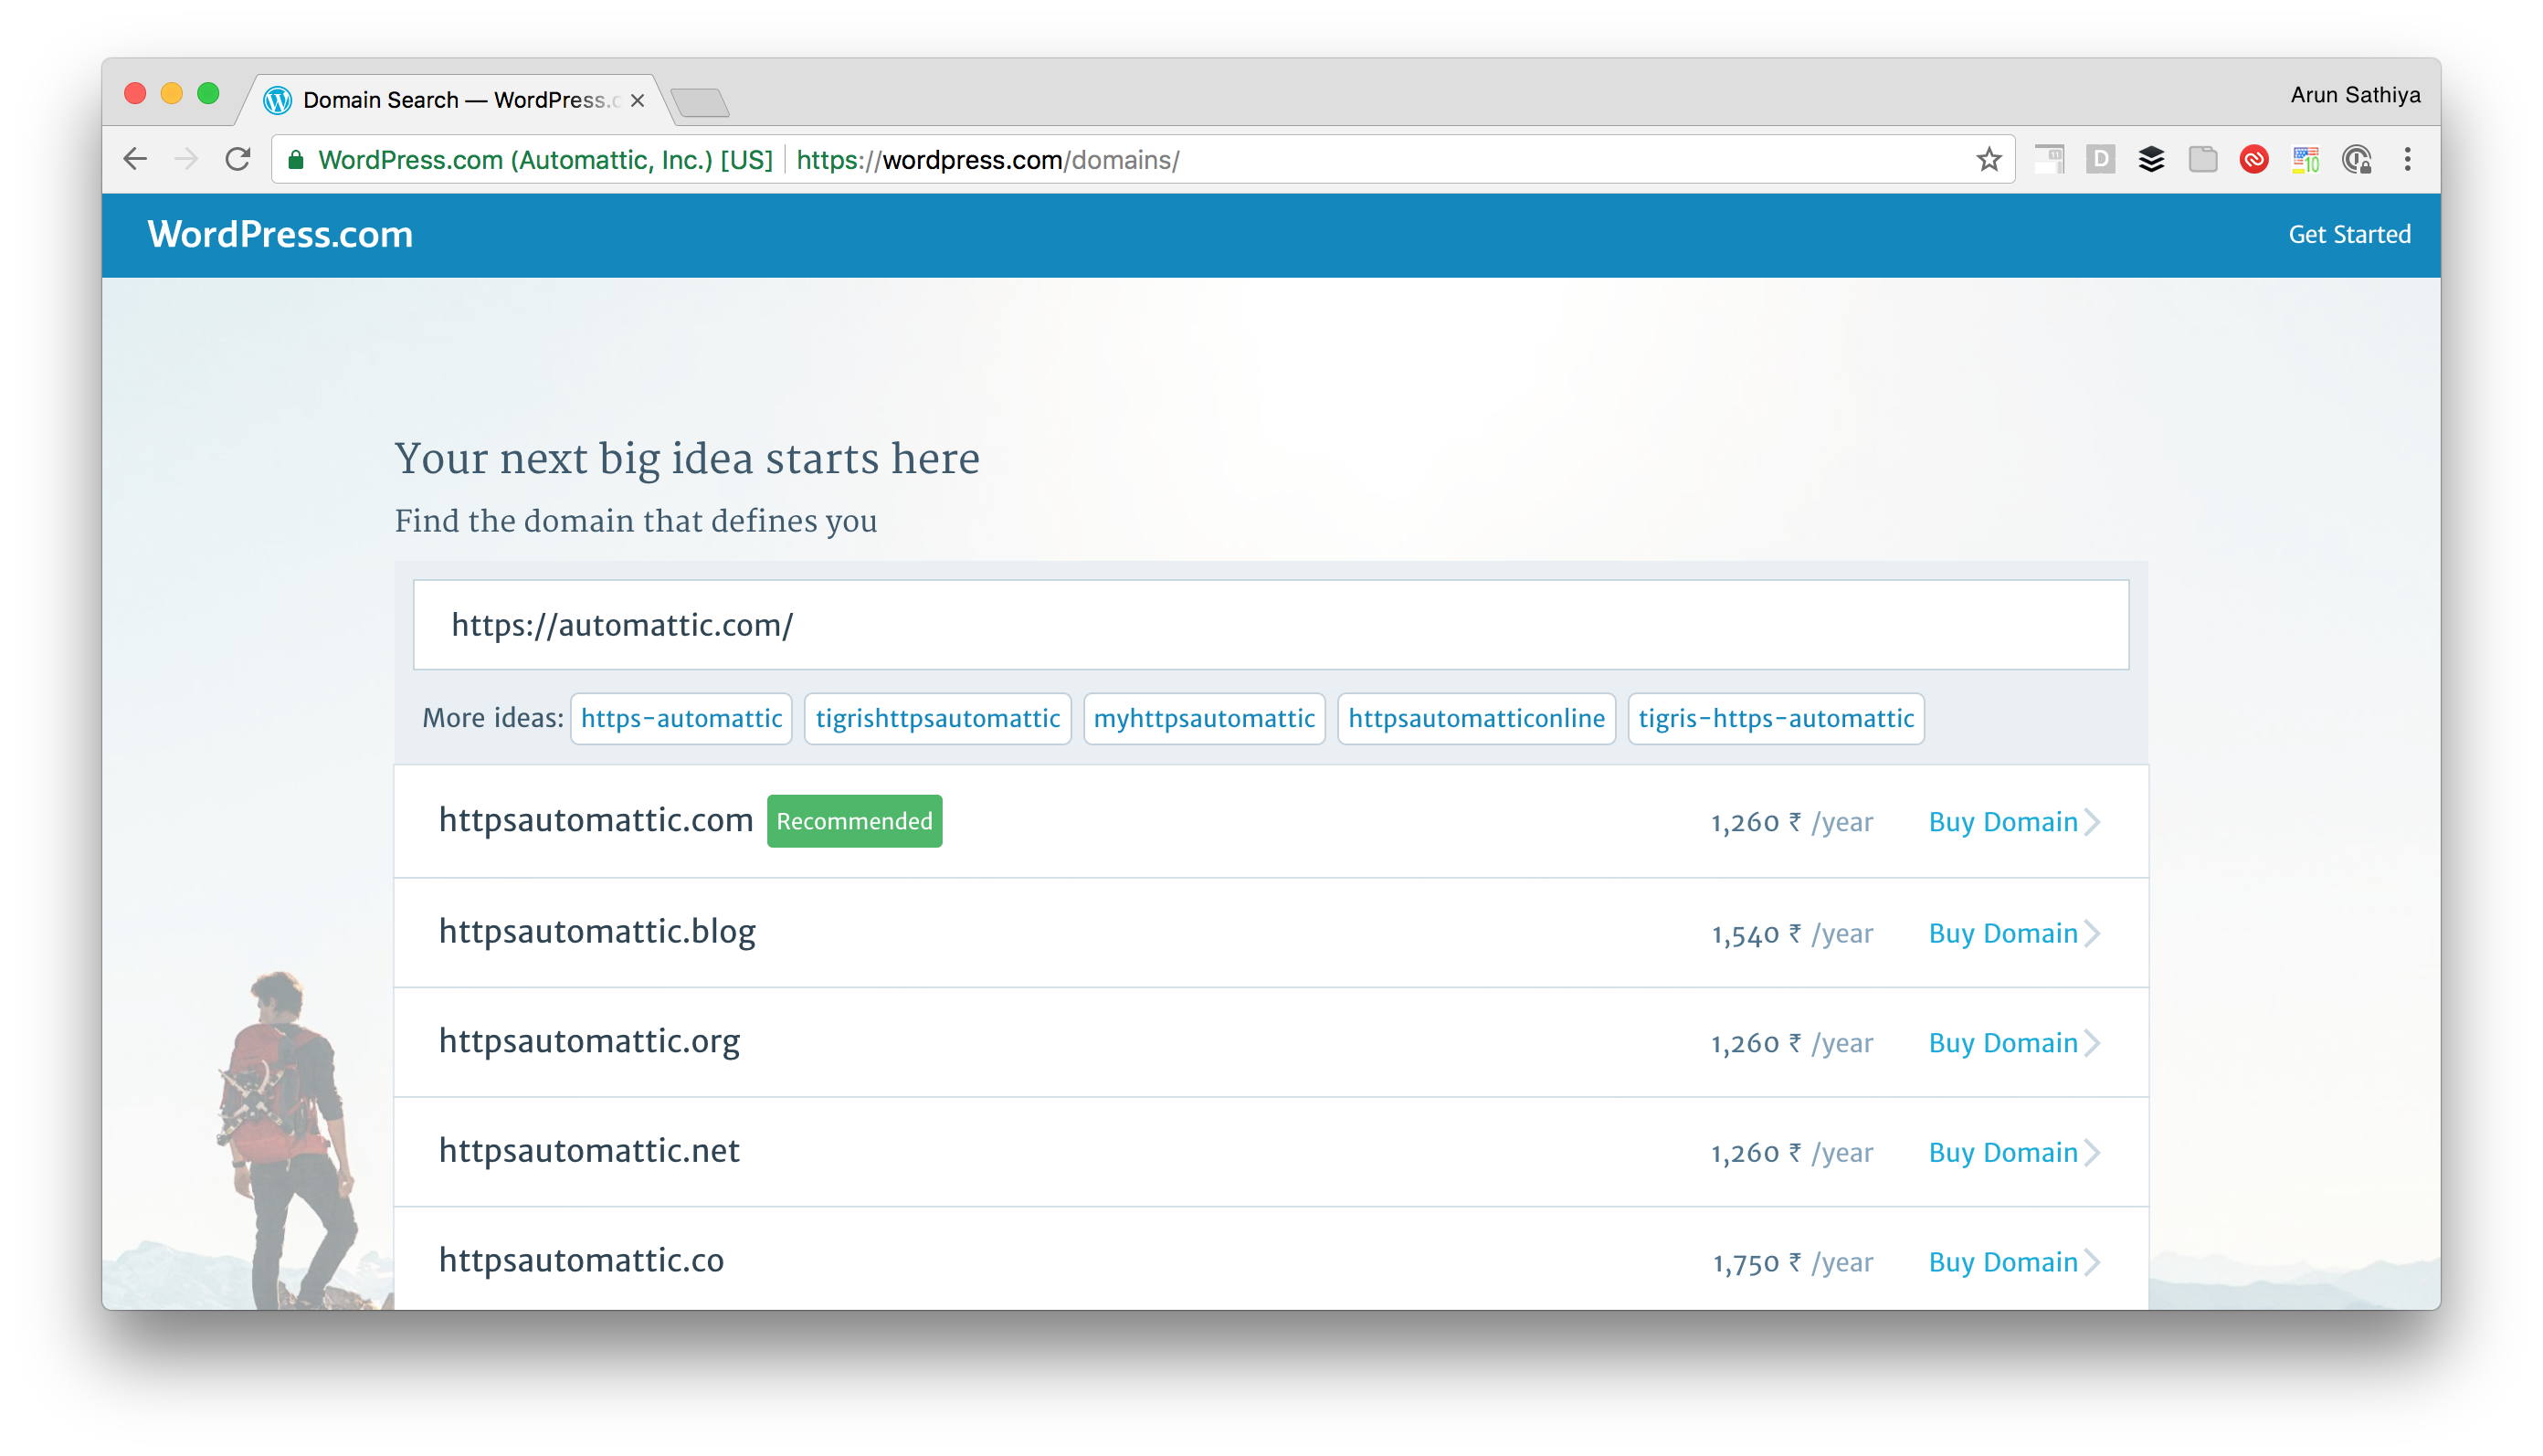Open the red Authy extension icon
Viewport: 2543px width, 1456px height.
click(x=2254, y=160)
